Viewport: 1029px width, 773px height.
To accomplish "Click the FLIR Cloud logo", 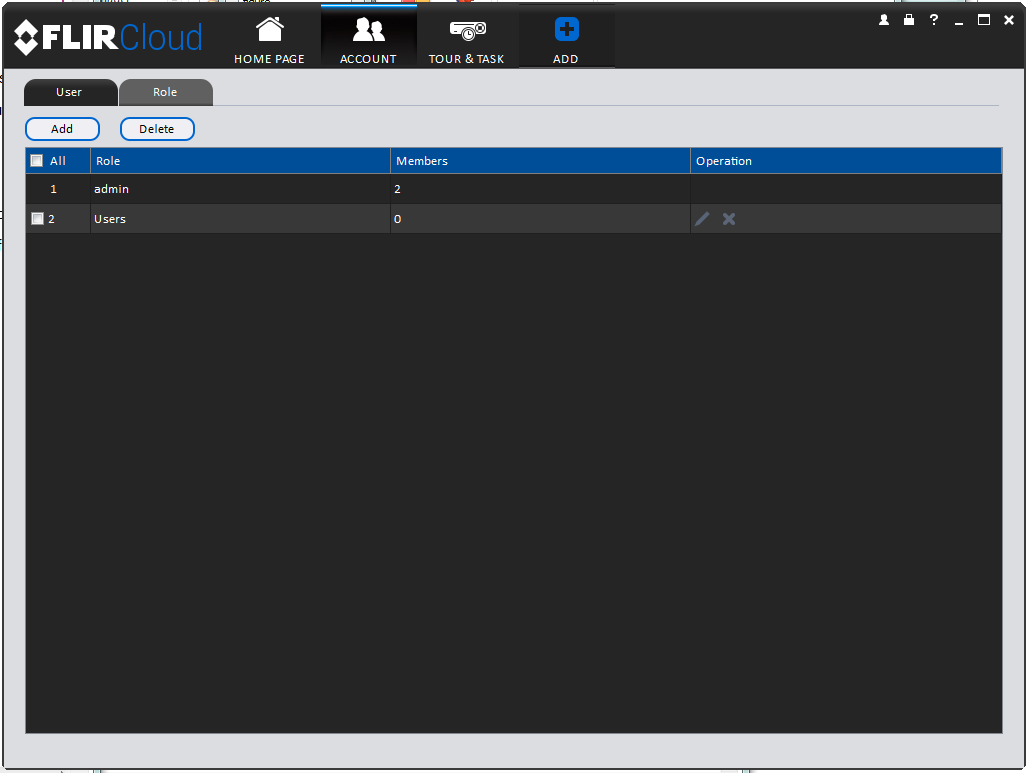I will (108, 37).
